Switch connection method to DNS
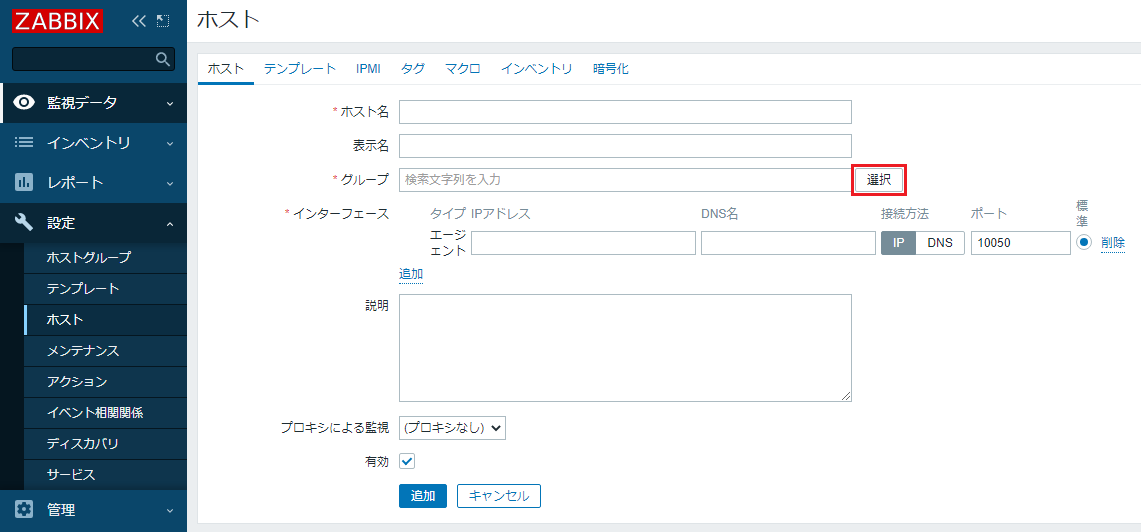 (939, 243)
